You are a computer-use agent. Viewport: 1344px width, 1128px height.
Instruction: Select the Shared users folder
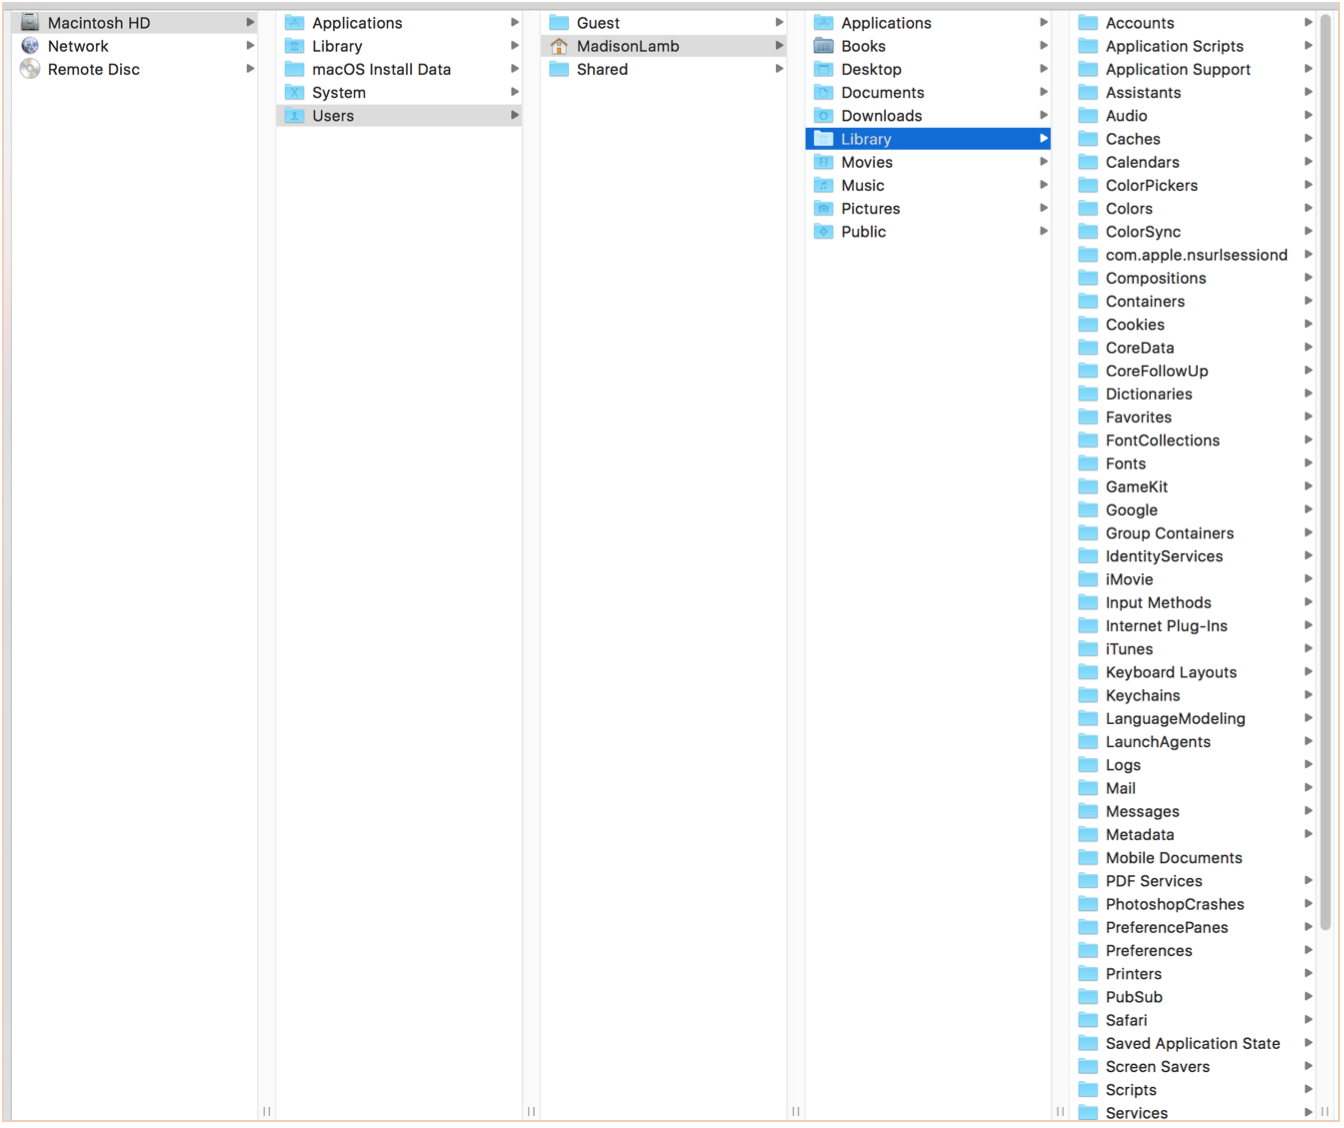coord(602,69)
